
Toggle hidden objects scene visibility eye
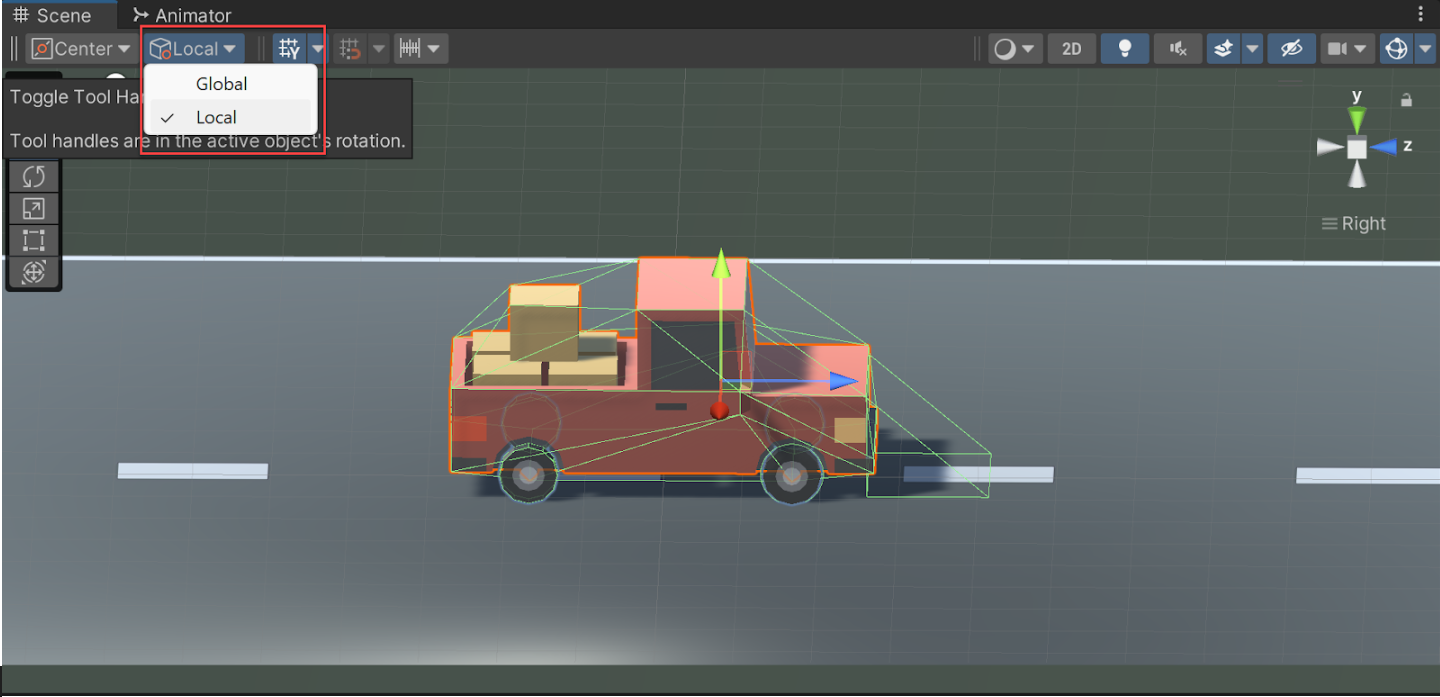(1291, 48)
